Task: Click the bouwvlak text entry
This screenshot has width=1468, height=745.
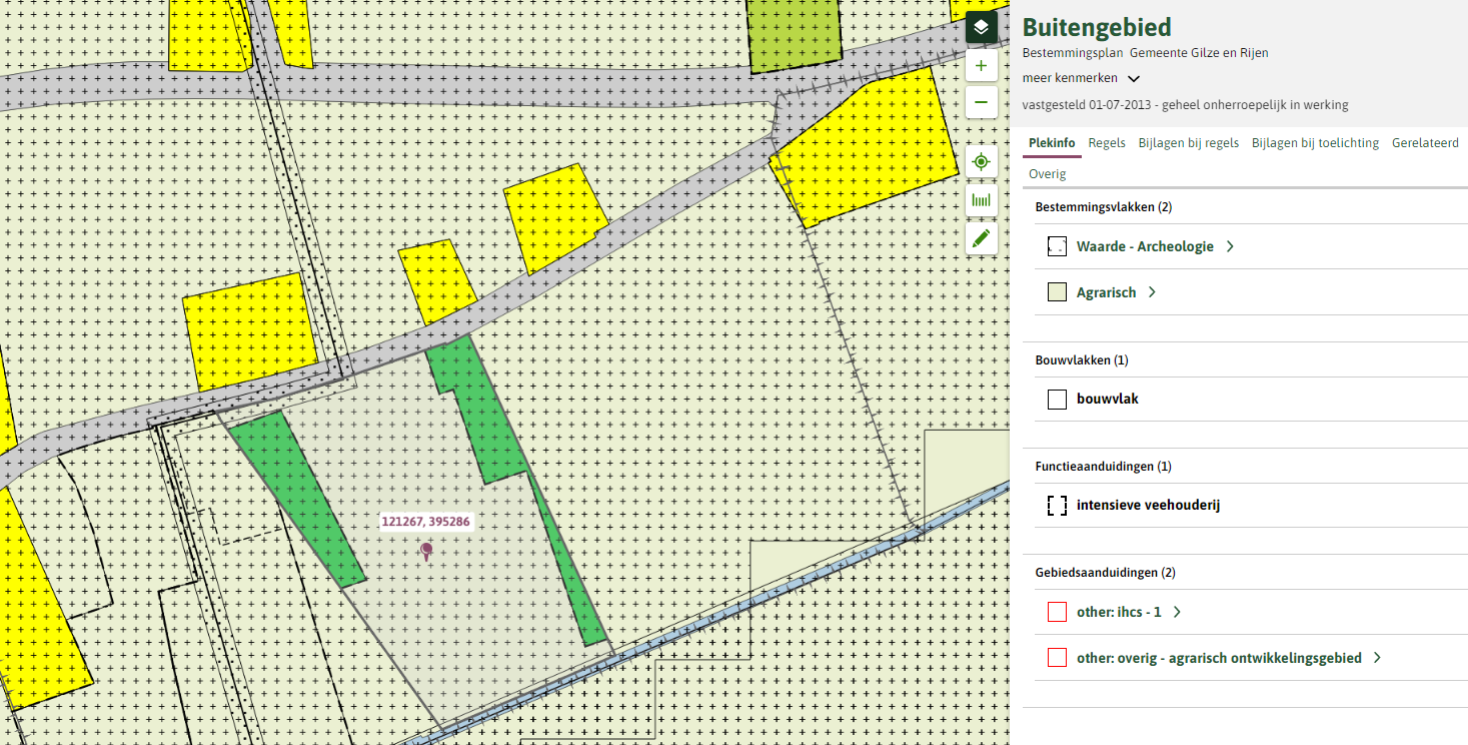Action: point(1107,399)
